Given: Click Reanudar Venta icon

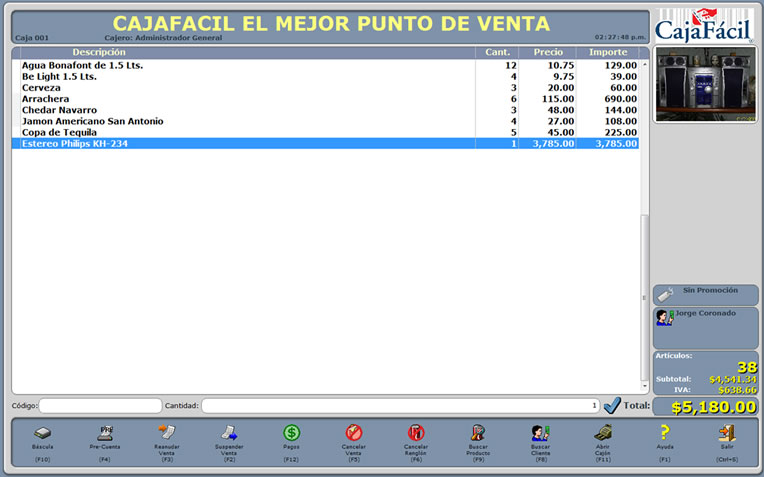Looking at the screenshot, I should coord(167,433).
